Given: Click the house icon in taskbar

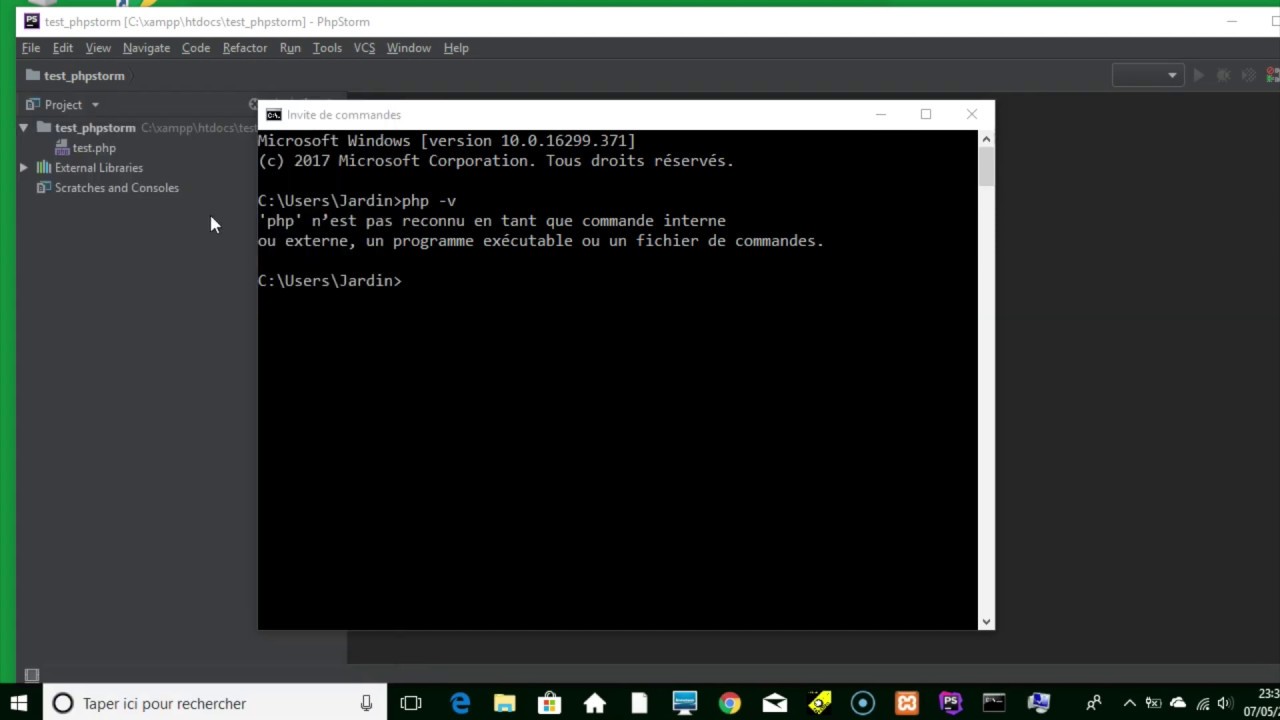Looking at the screenshot, I should tap(595, 703).
